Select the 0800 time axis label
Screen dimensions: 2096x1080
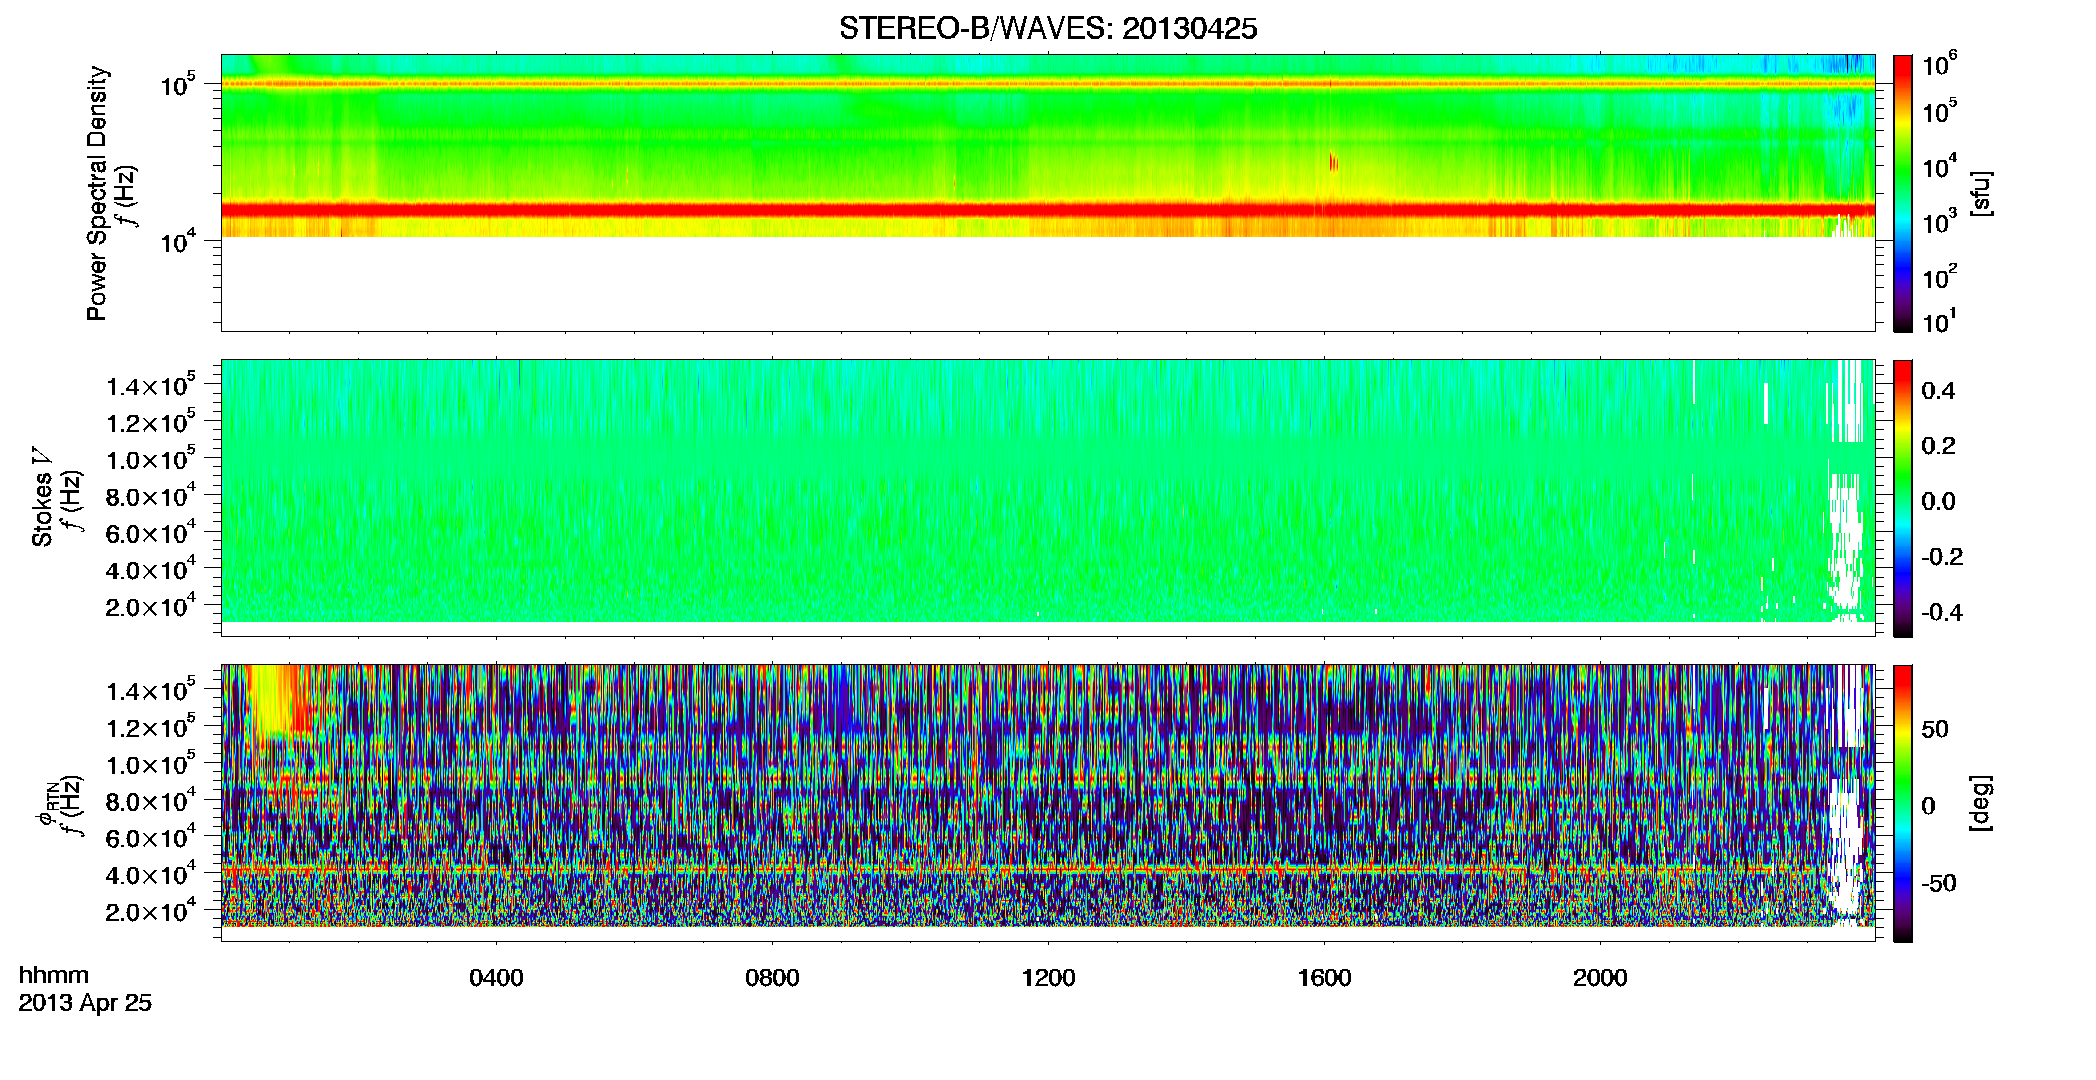pos(772,978)
